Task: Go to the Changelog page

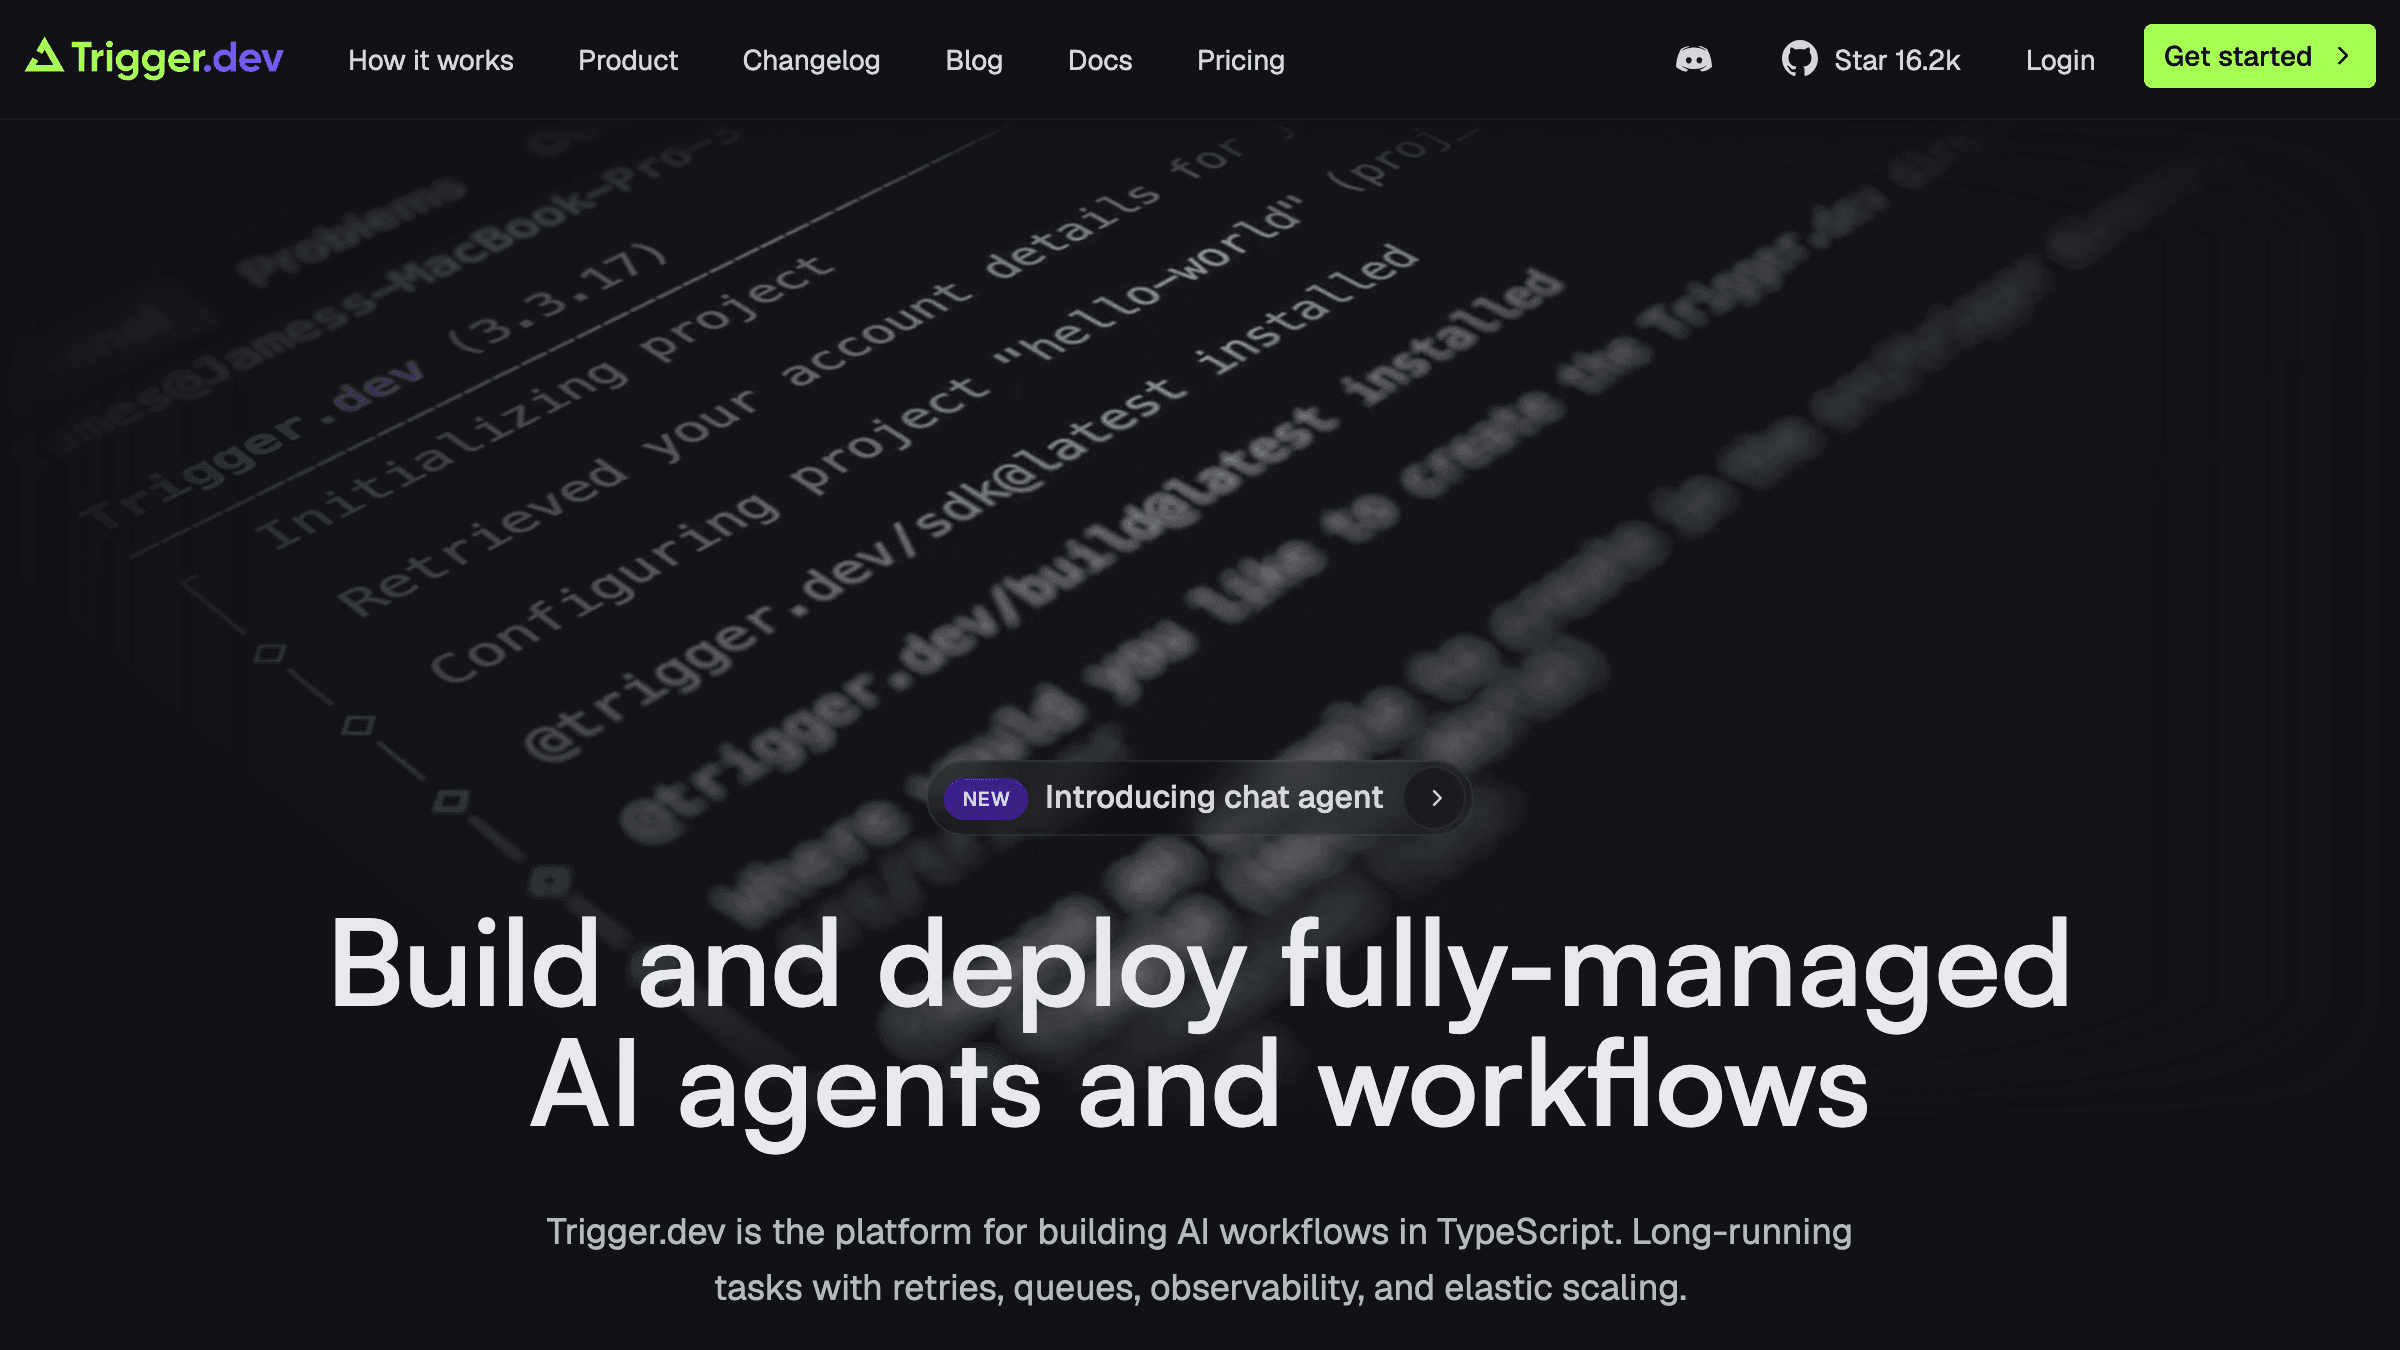Action: coord(811,60)
